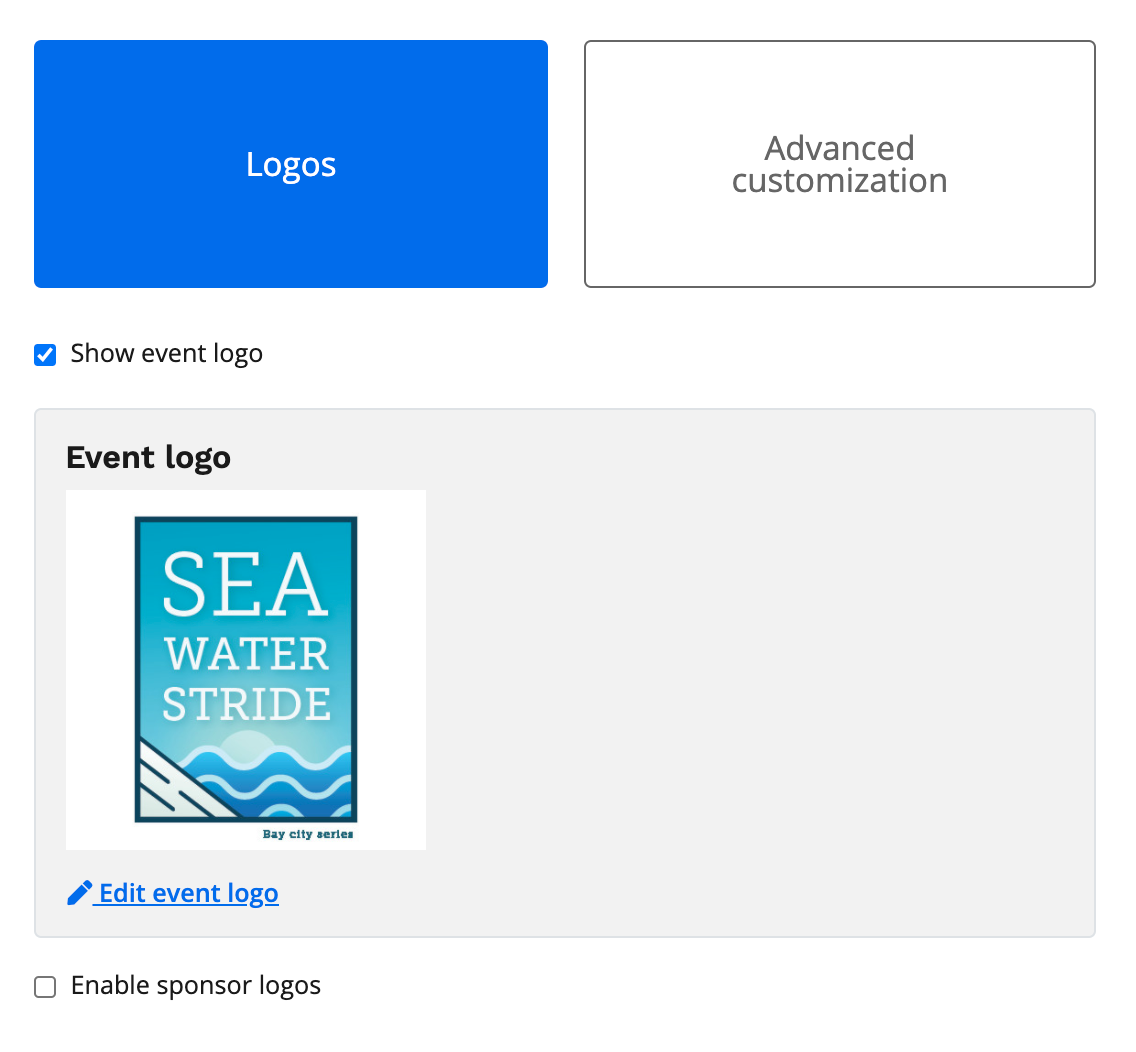1136x1052 pixels.
Task: Click white margin left of the logo image
Action: coord(98,670)
